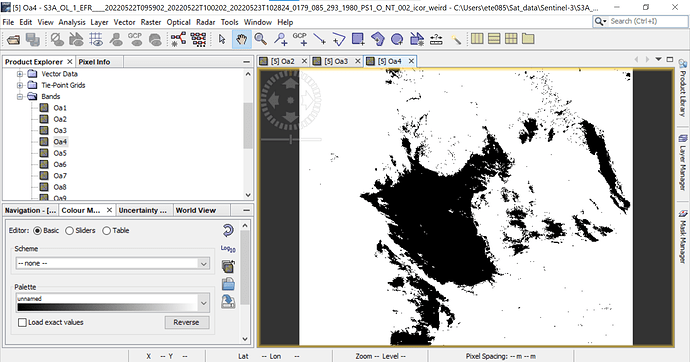This screenshot has height=362, width=690.
Task: Select the Draw Rectangle tool
Action: tap(358, 40)
